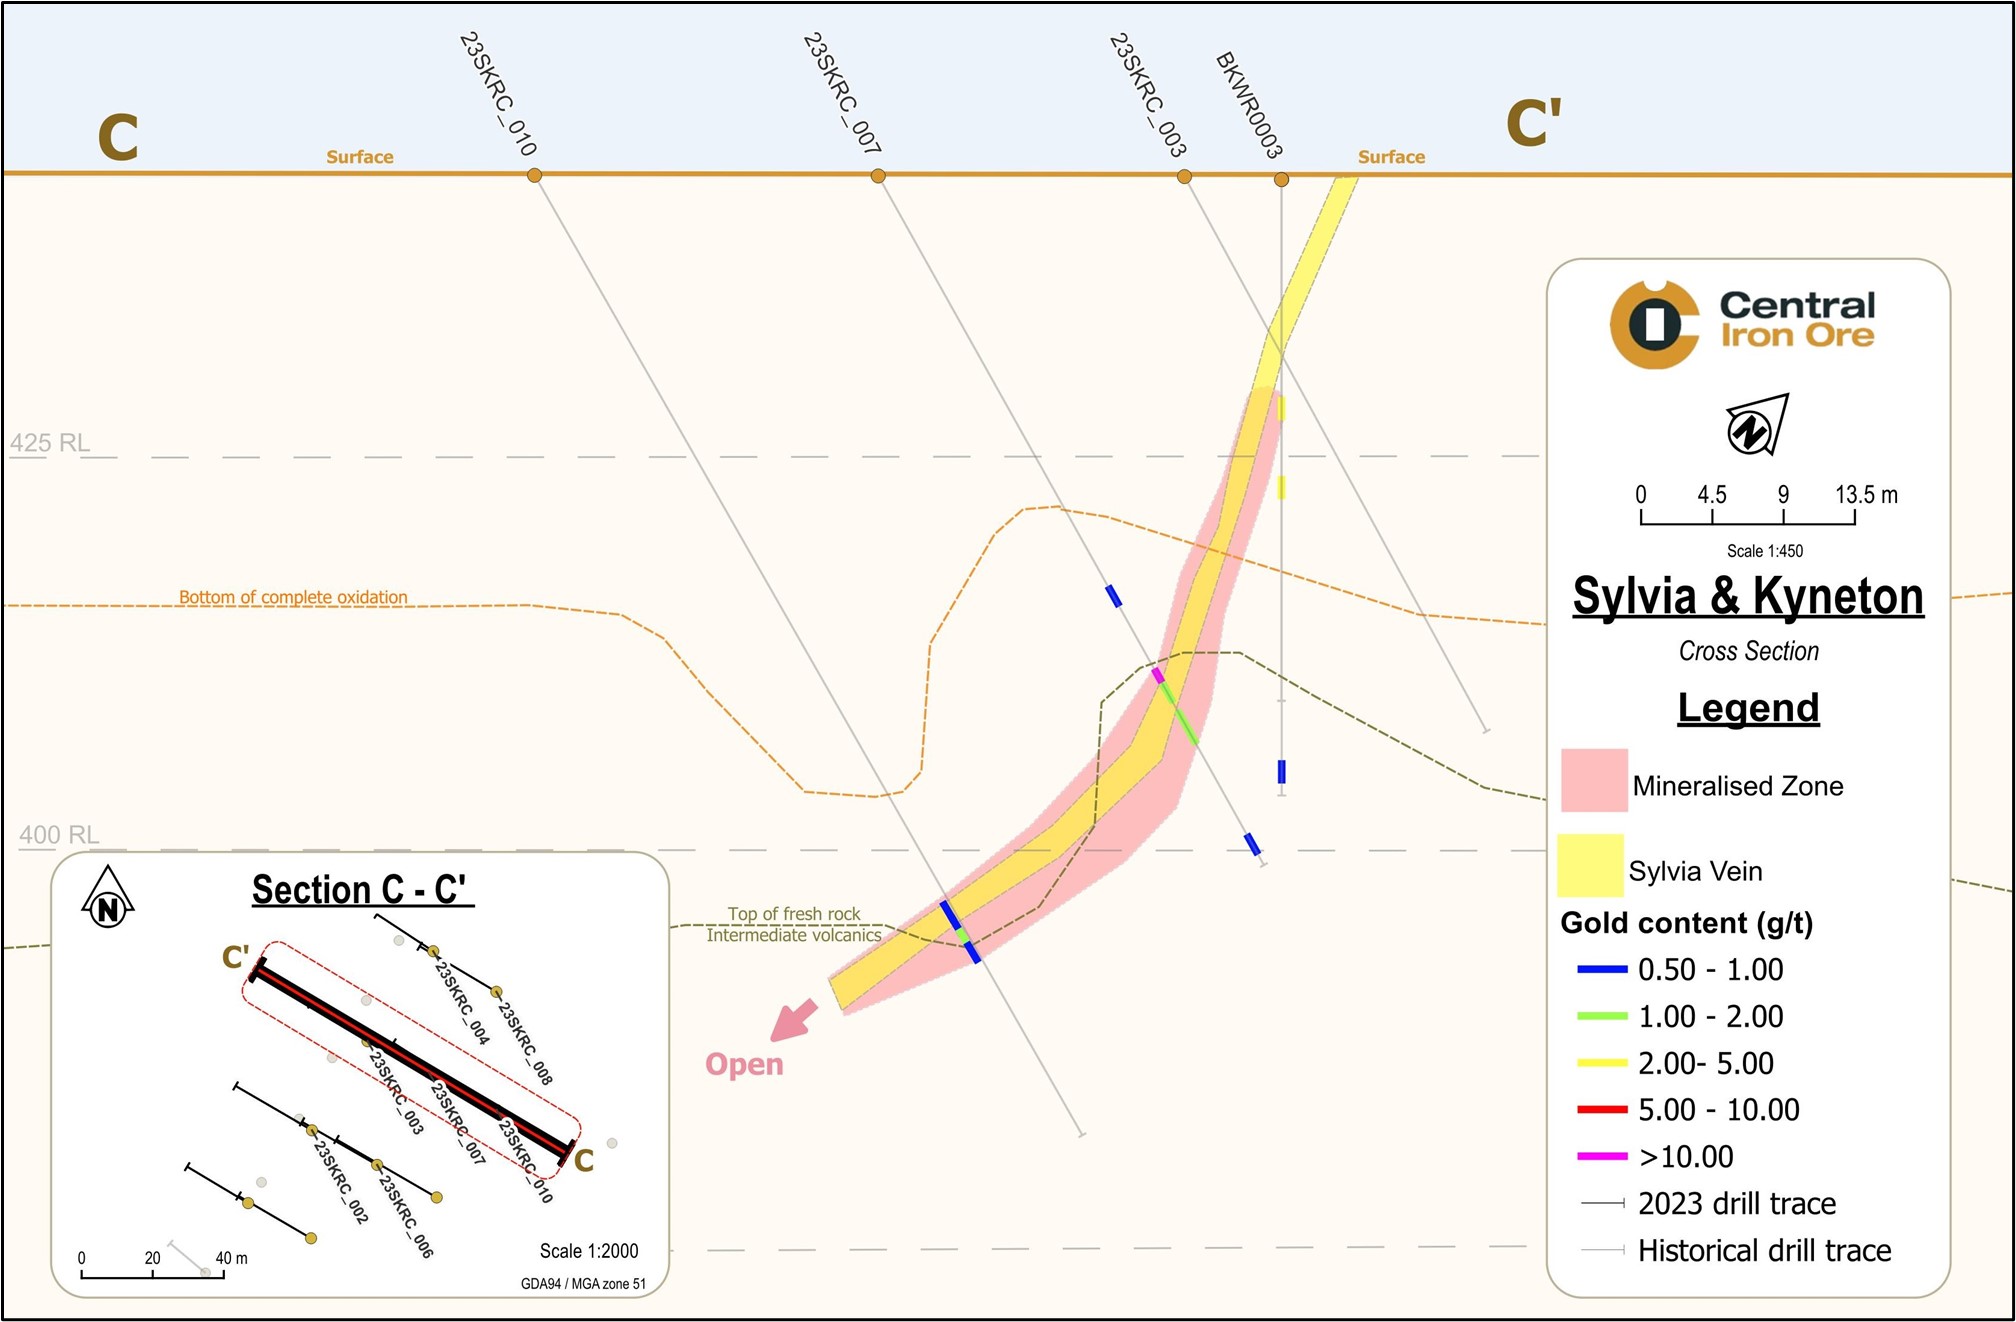Select the Sylvia & Kyneton title
2016x1322 pixels.
[x=1749, y=597]
